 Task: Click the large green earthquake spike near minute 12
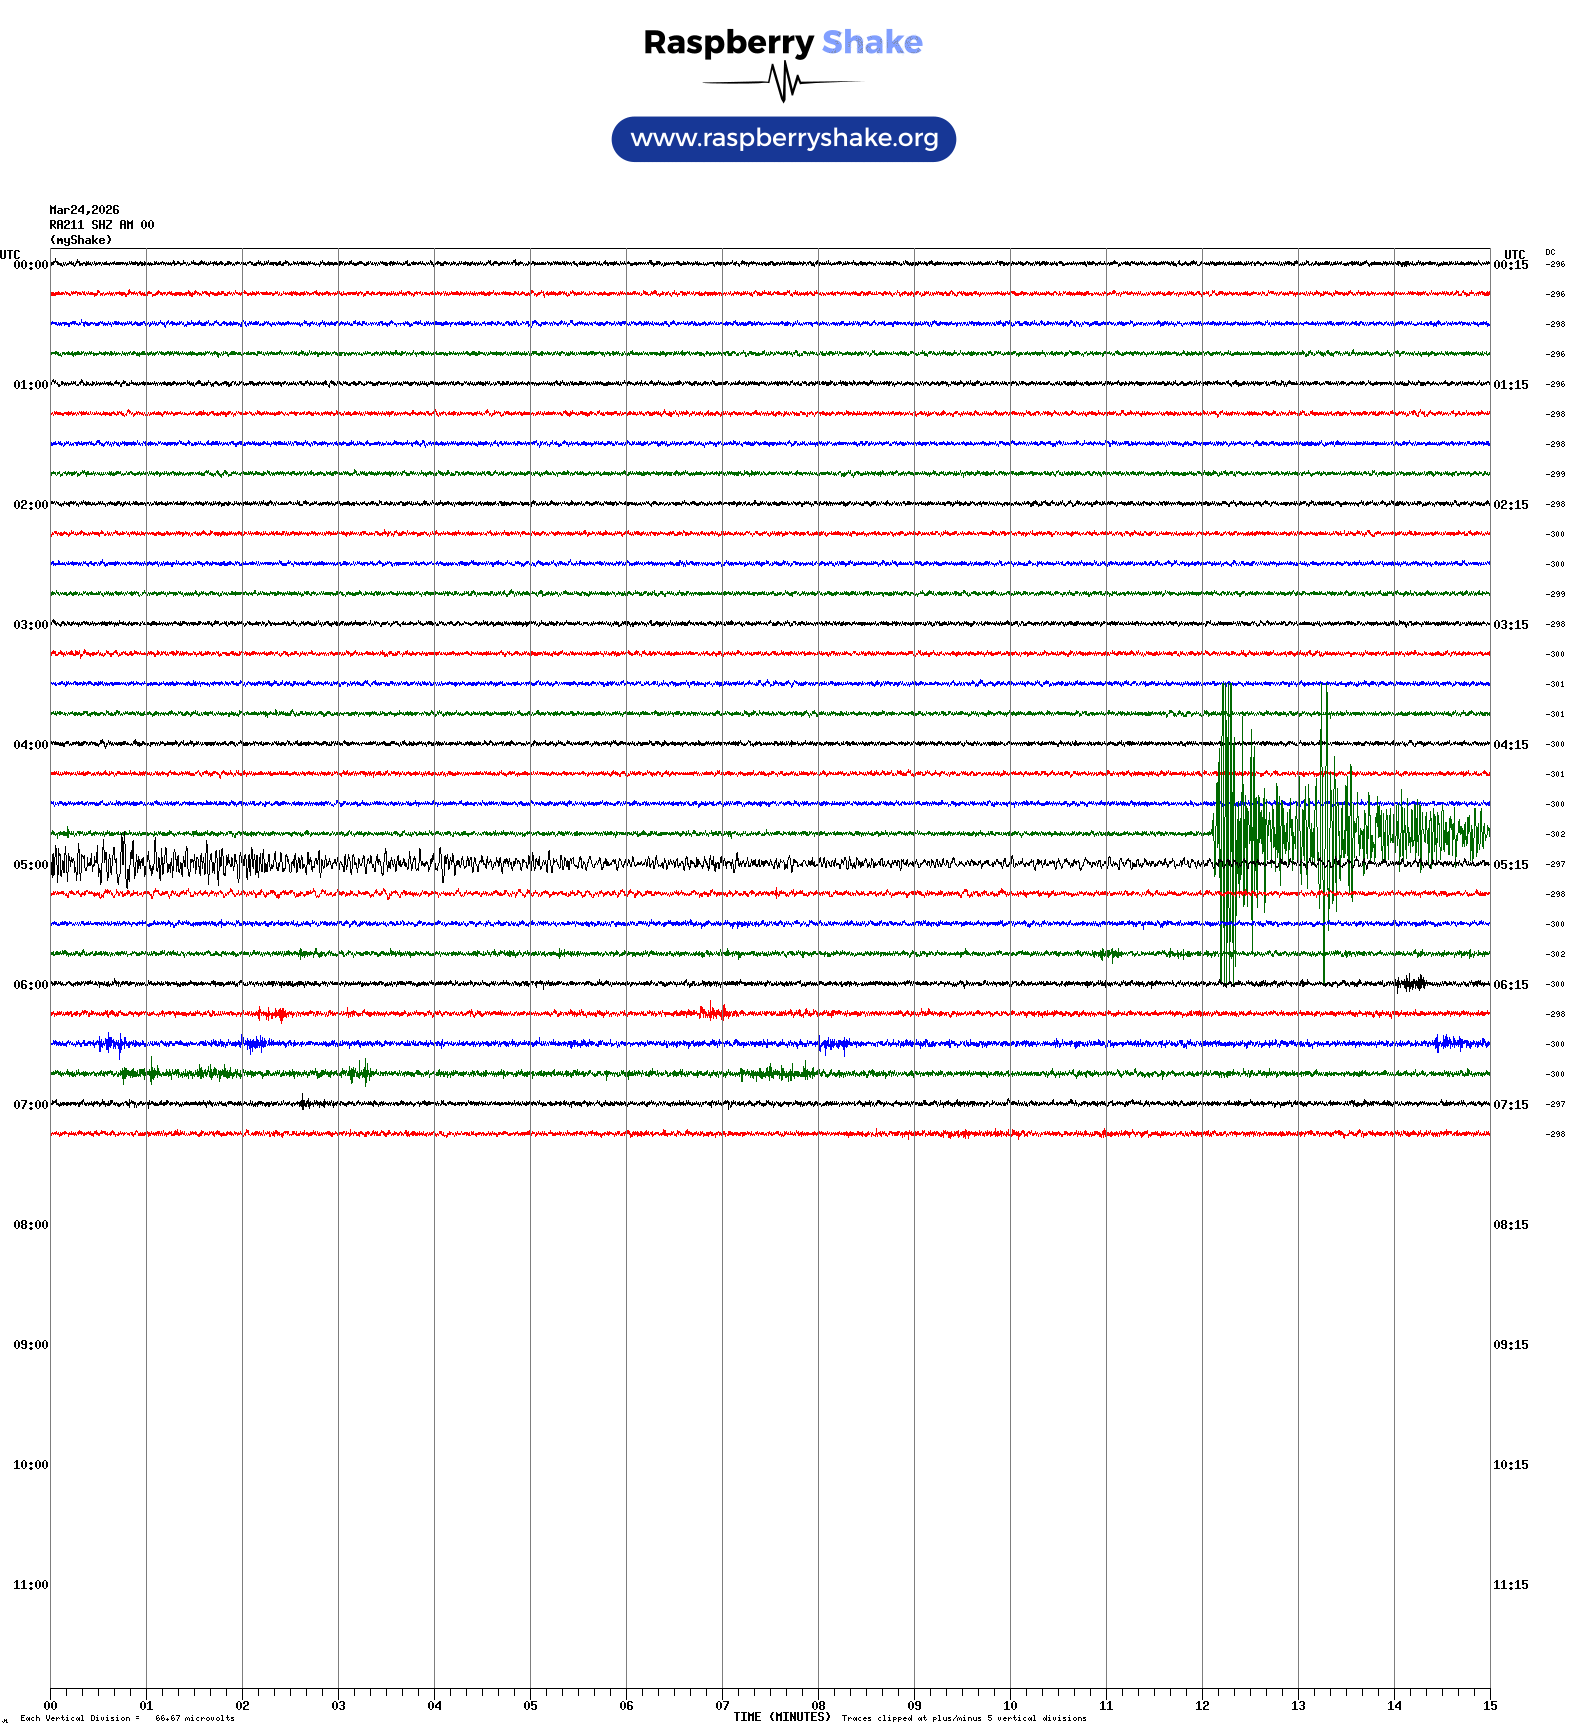(1227, 830)
